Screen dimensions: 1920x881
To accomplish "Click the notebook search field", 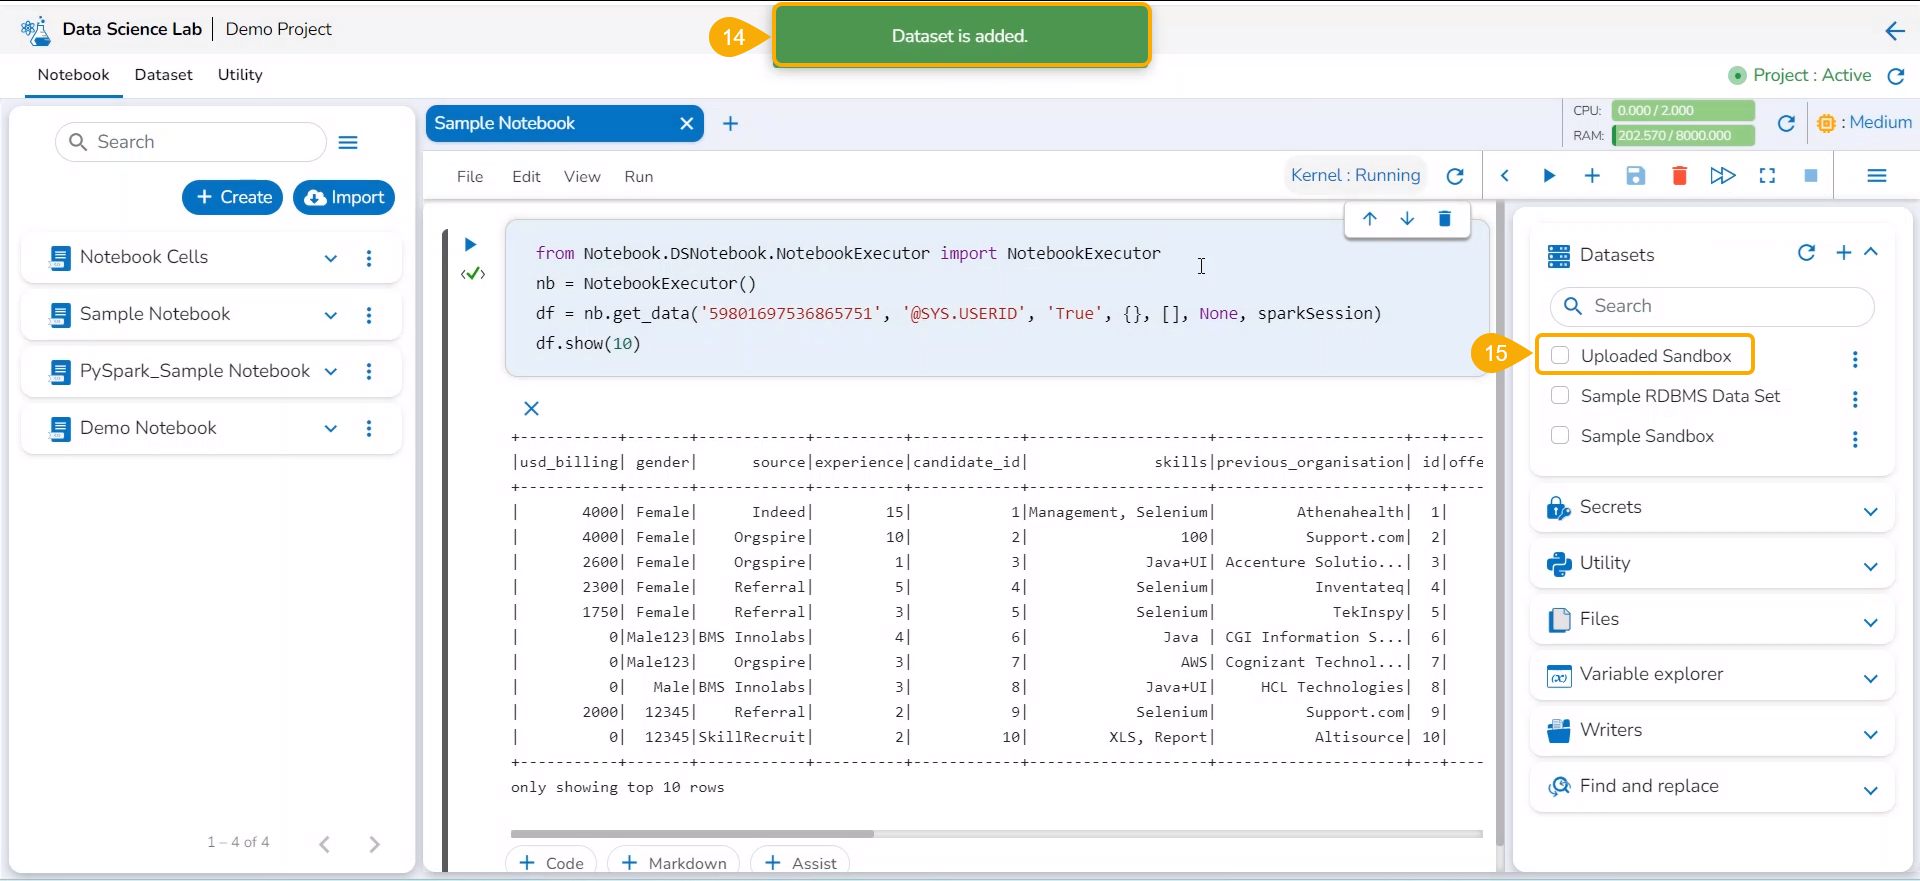I will [x=205, y=142].
